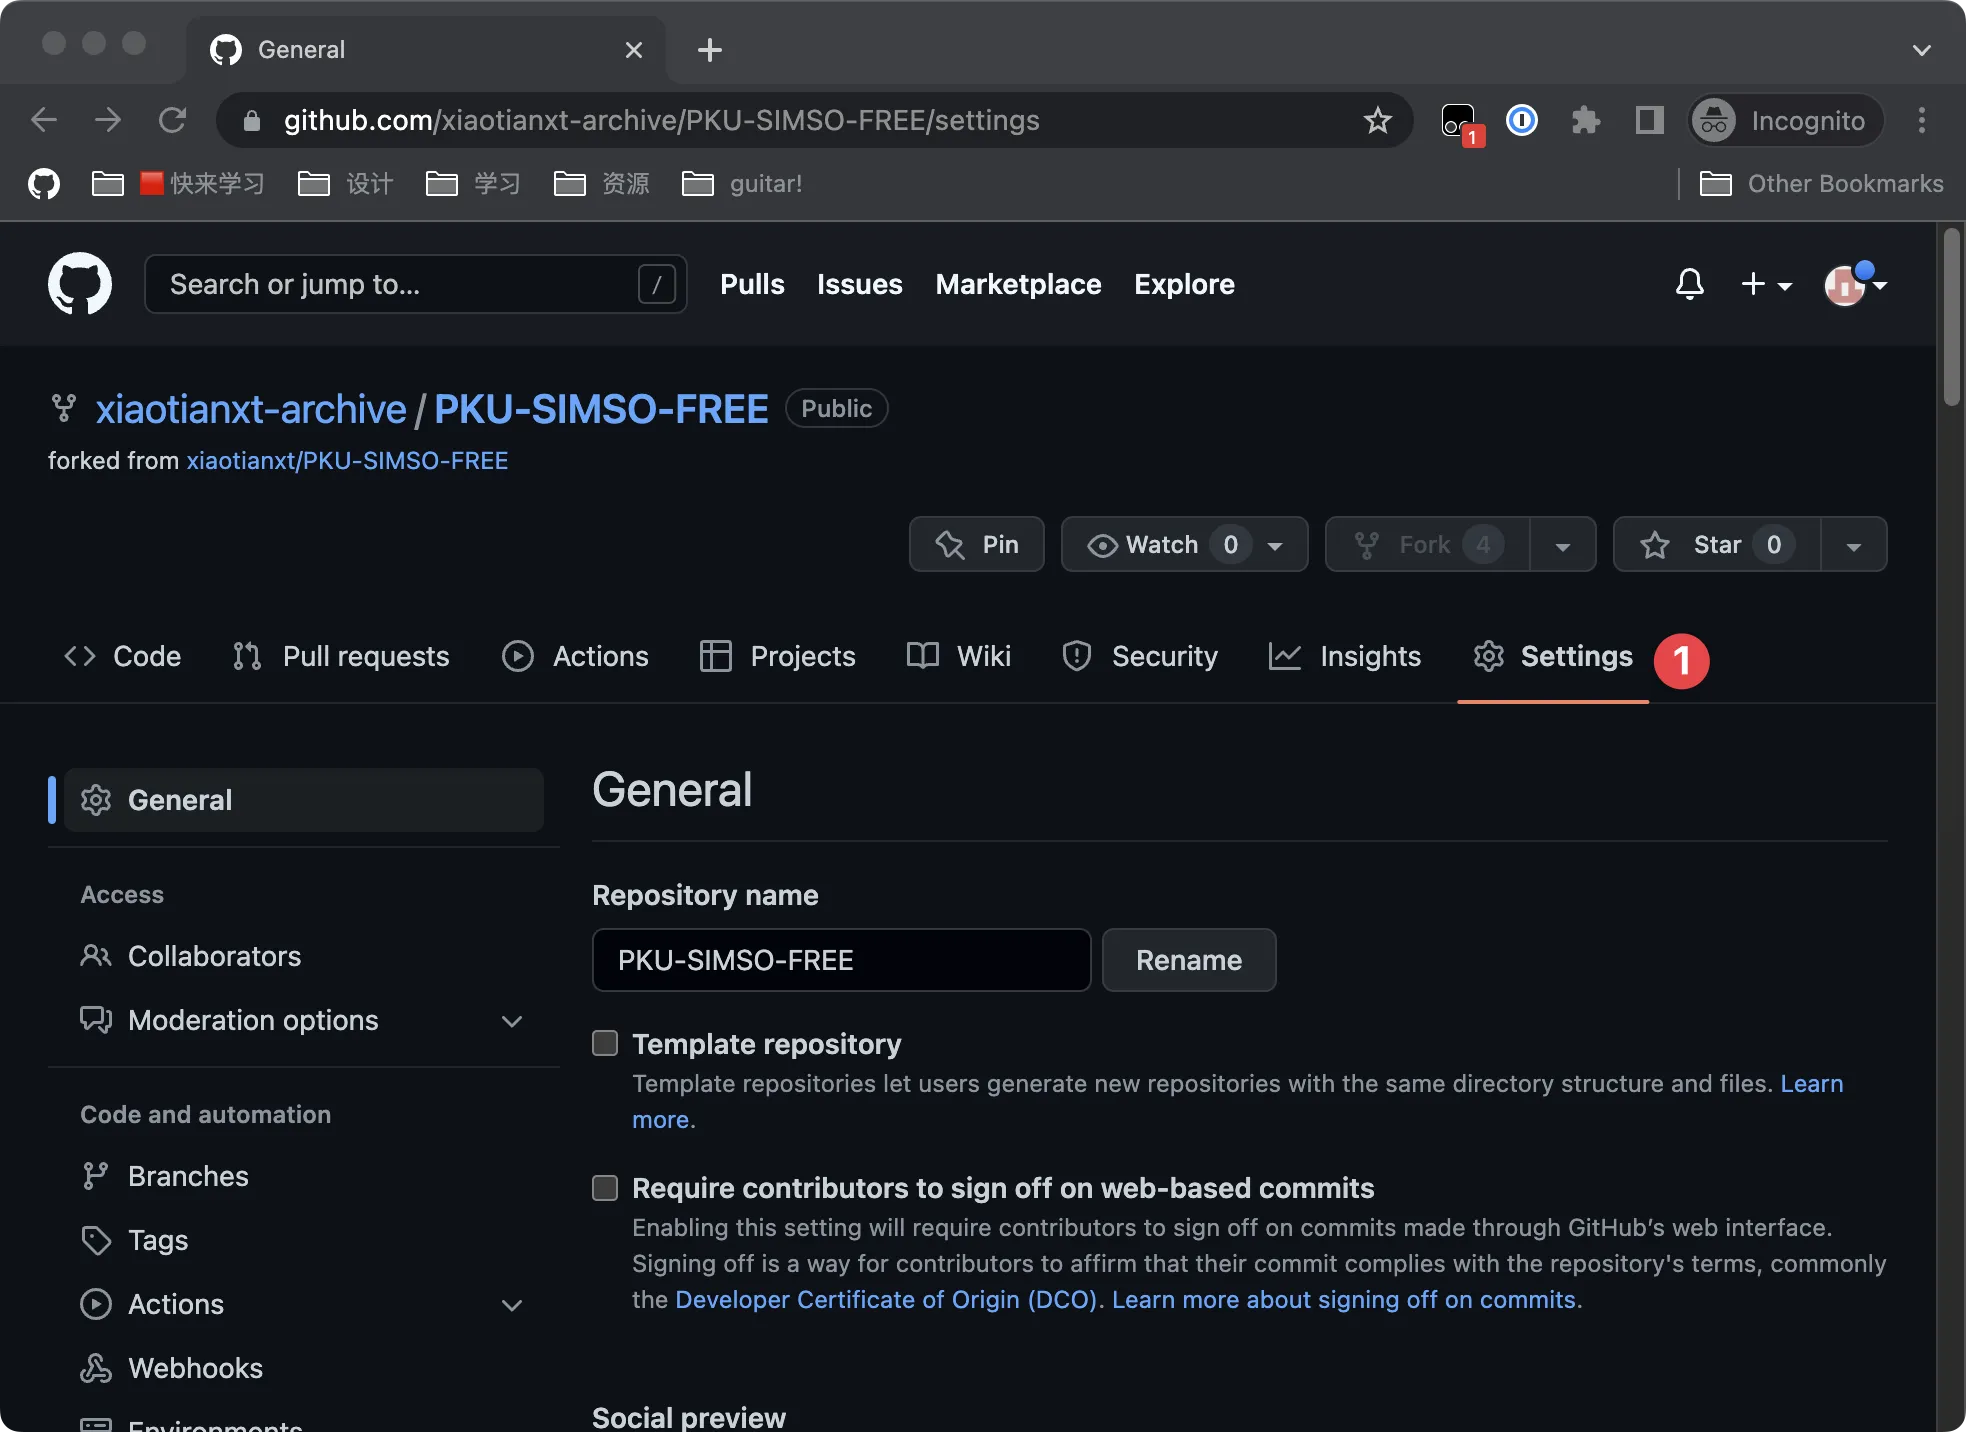The width and height of the screenshot is (1966, 1432).
Task: Expand the sidebar Actions section
Action: pyautogui.click(x=304, y=1304)
